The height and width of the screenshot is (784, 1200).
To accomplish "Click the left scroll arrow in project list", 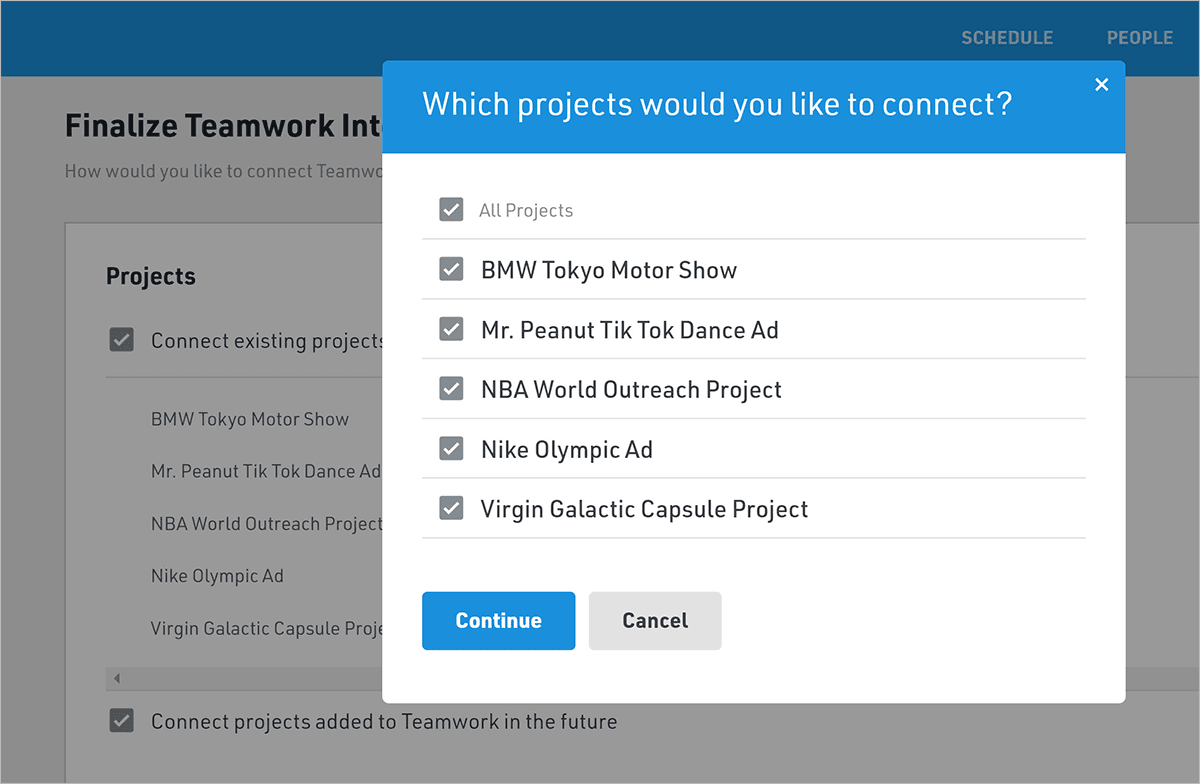I will [x=116, y=679].
